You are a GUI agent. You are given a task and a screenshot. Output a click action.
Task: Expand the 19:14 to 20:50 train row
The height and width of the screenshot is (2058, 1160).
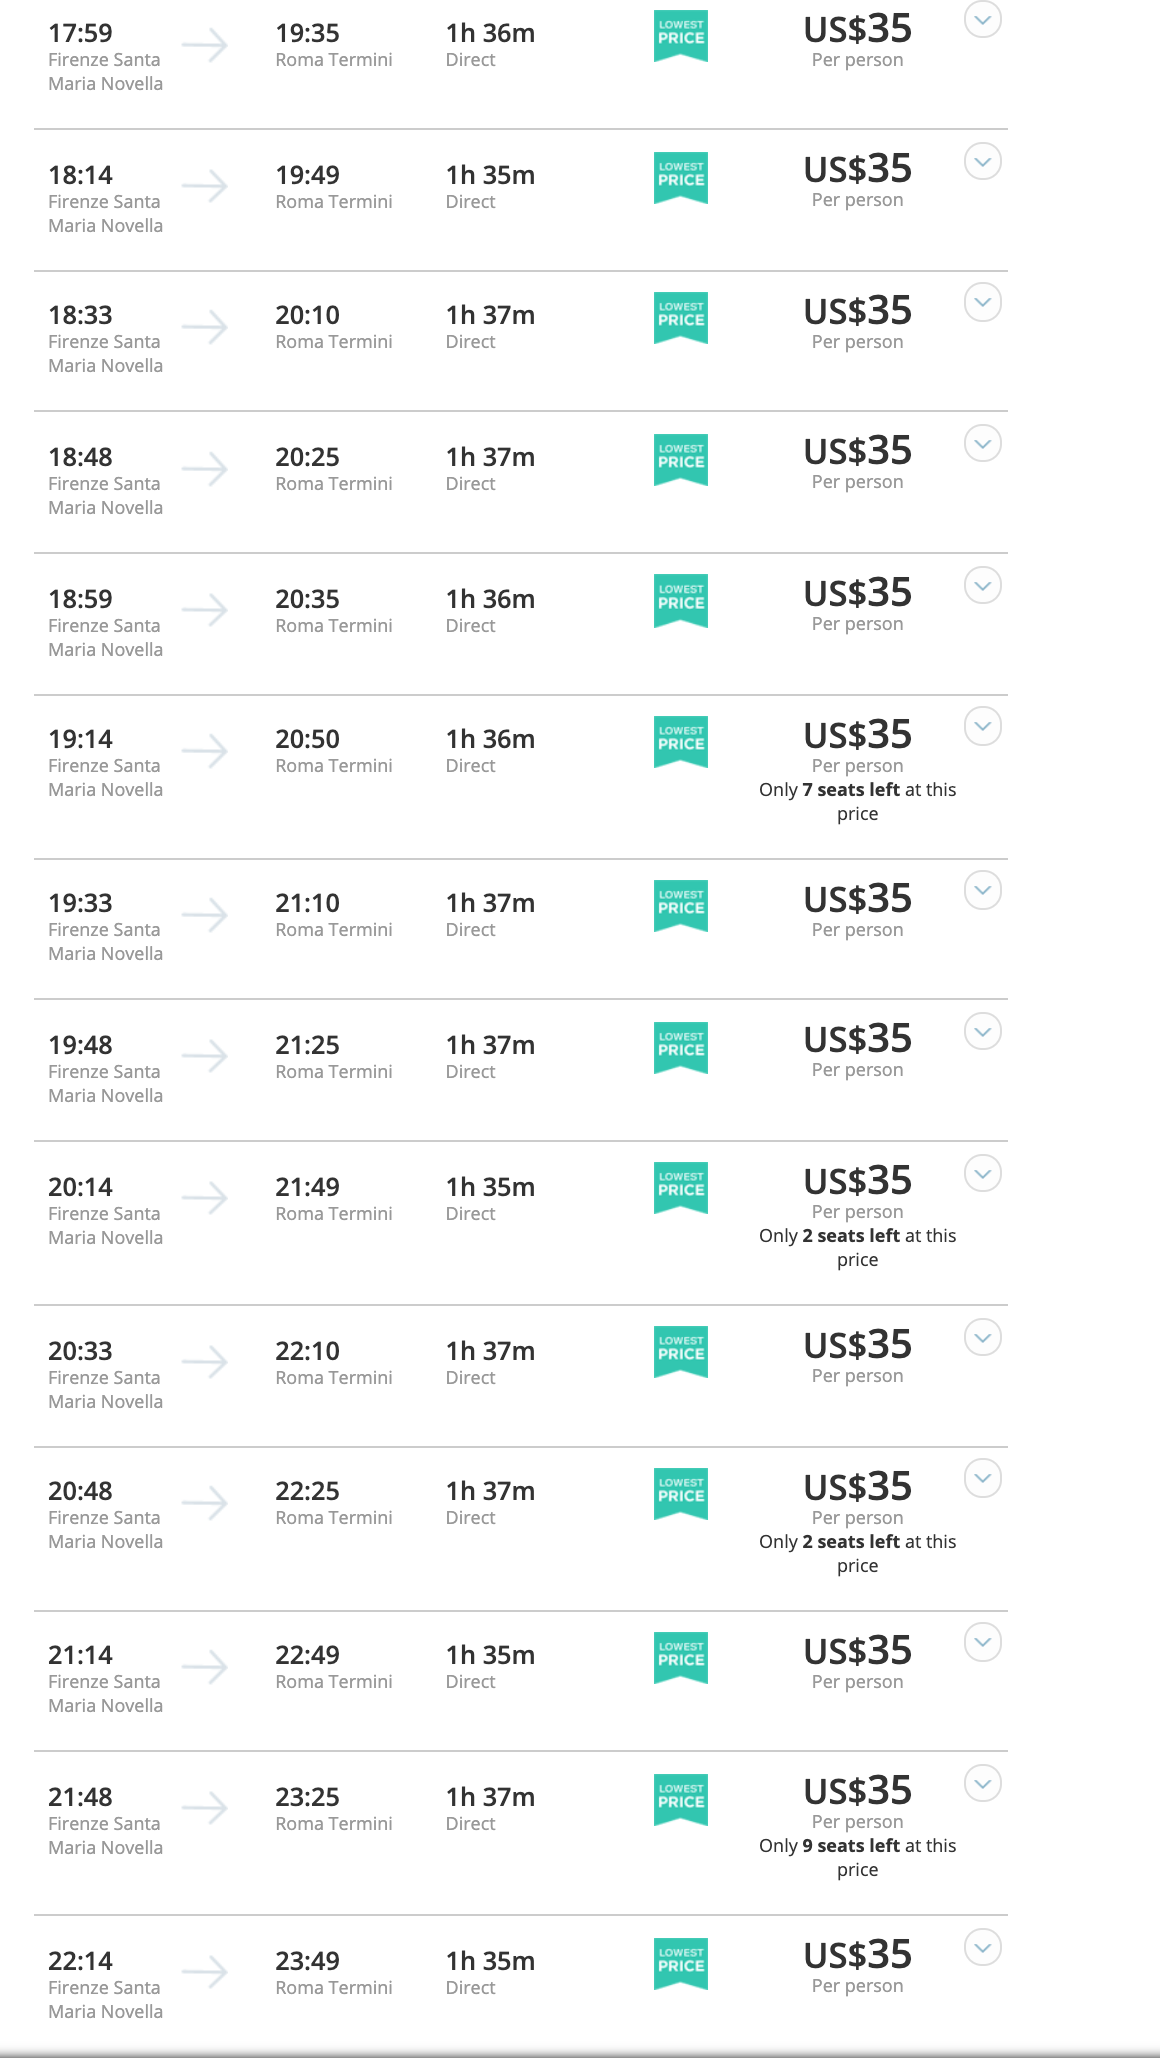(983, 726)
